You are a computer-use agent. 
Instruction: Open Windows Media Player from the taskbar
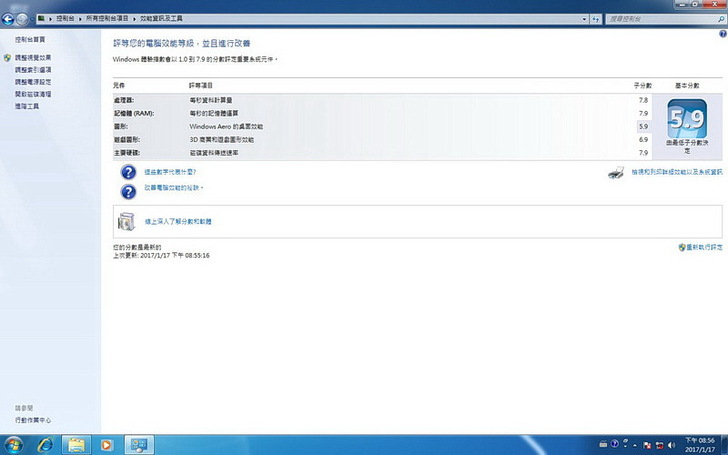[x=106, y=445]
